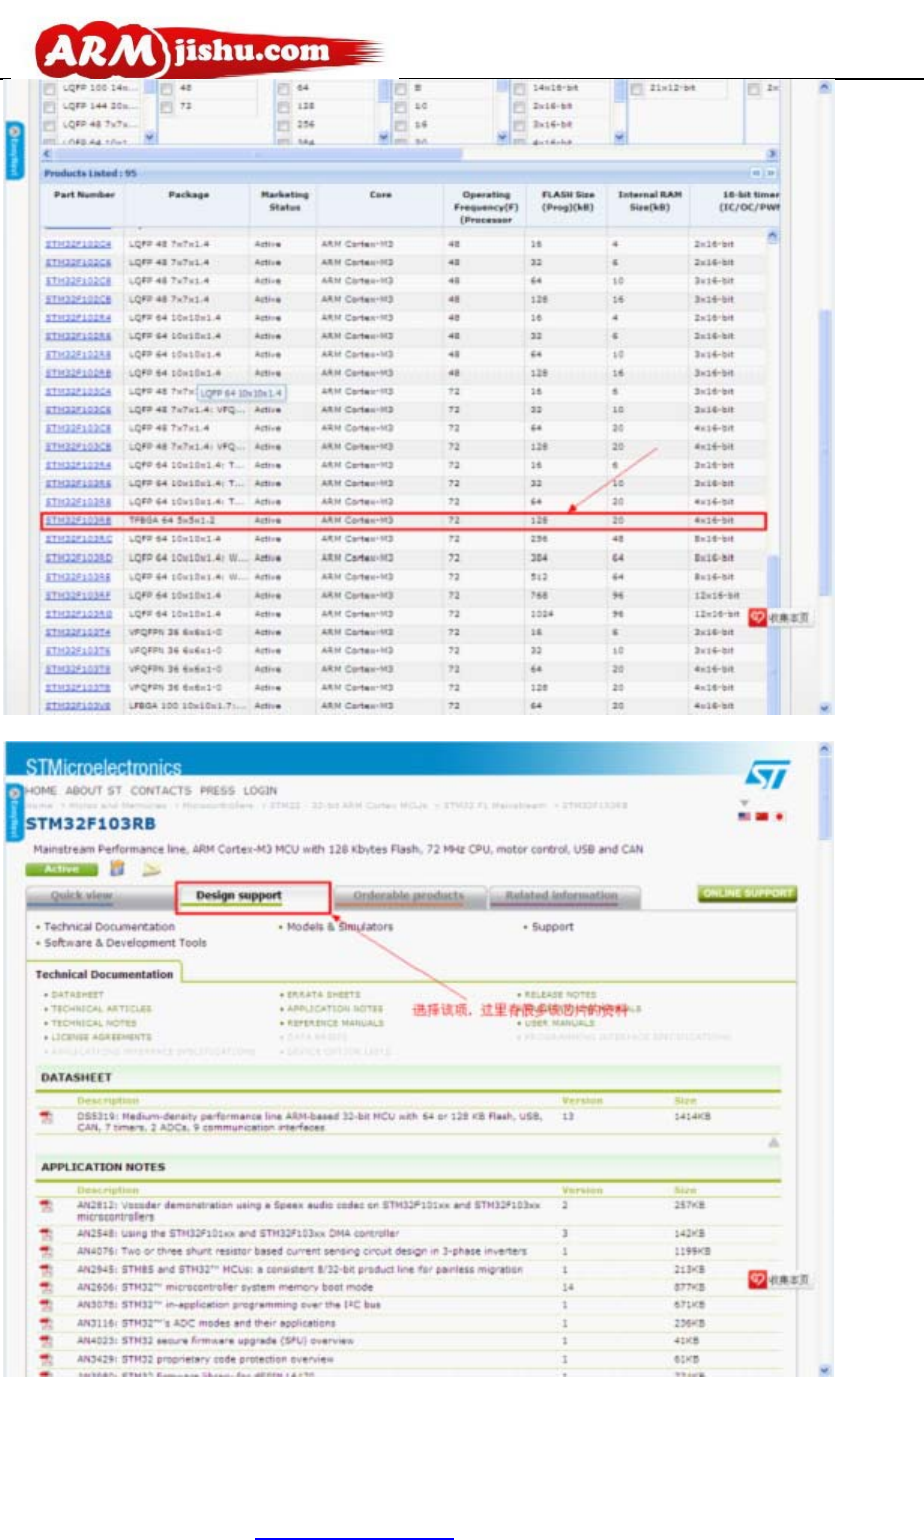Sort by Package column header
Image resolution: width=924 pixels, height=1540 pixels.
[188, 195]
